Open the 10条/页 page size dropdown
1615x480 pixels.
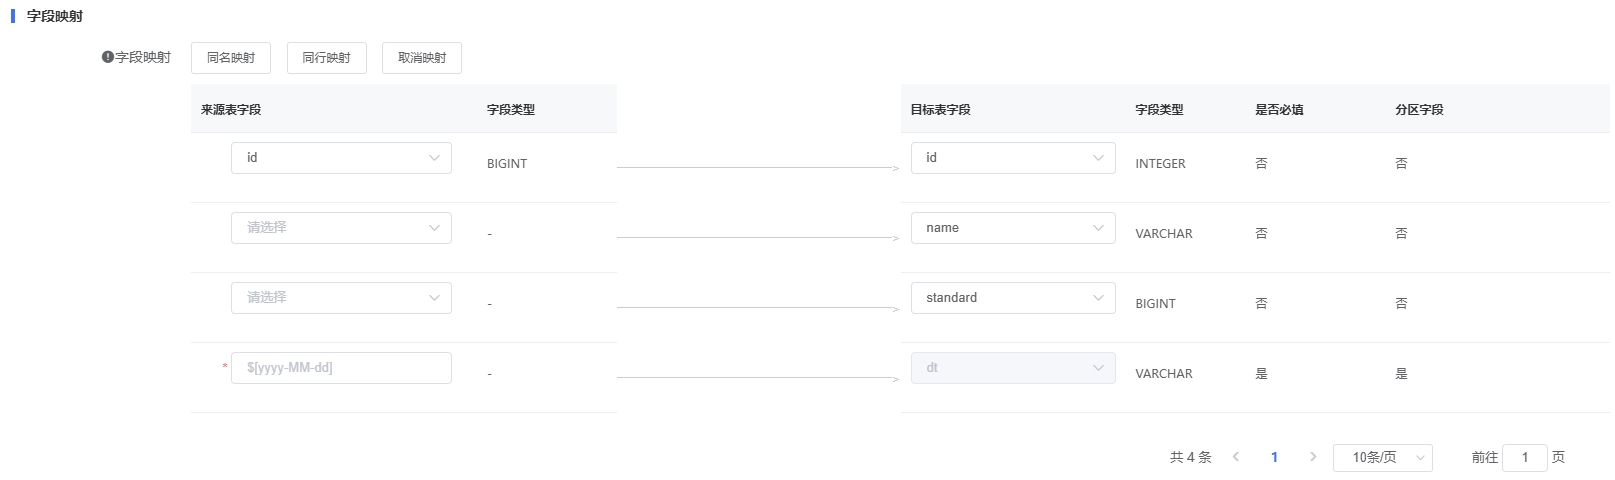coord(1383,457)
